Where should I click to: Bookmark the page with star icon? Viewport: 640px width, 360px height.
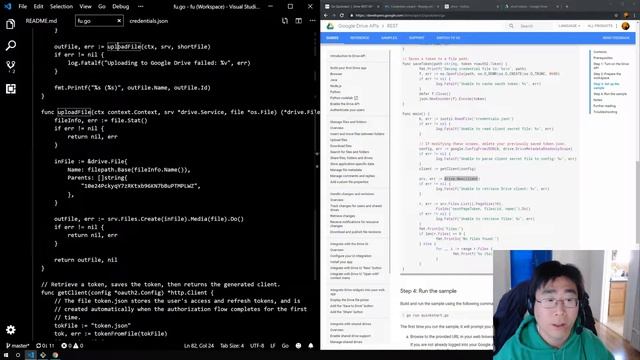(616, 16)
